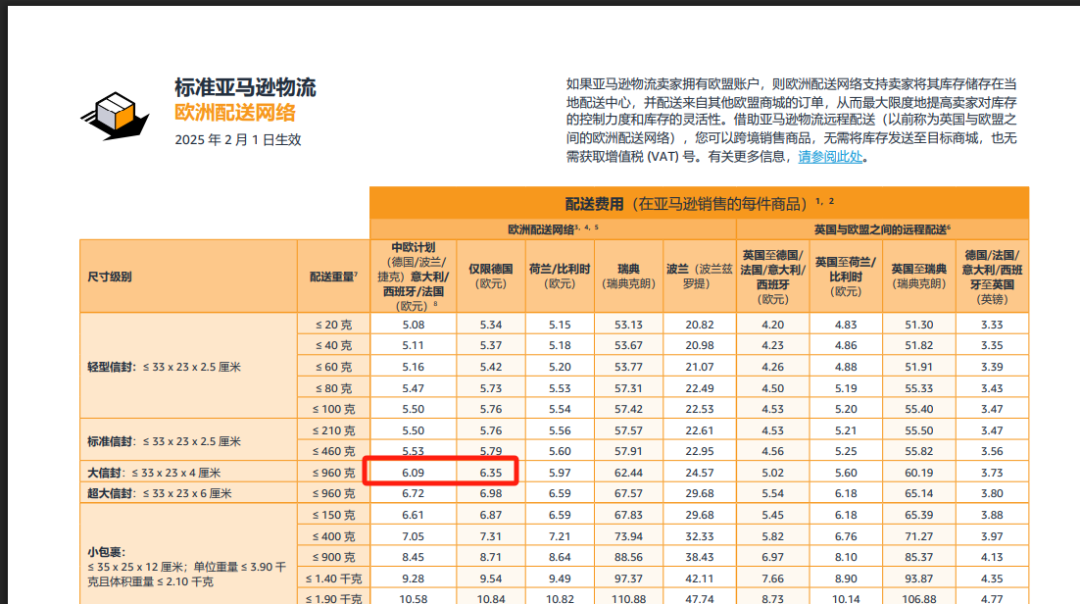Click the 3.33 fee in ≤ 20 克 row
The image size is (1080, 604).
[992, 324]
